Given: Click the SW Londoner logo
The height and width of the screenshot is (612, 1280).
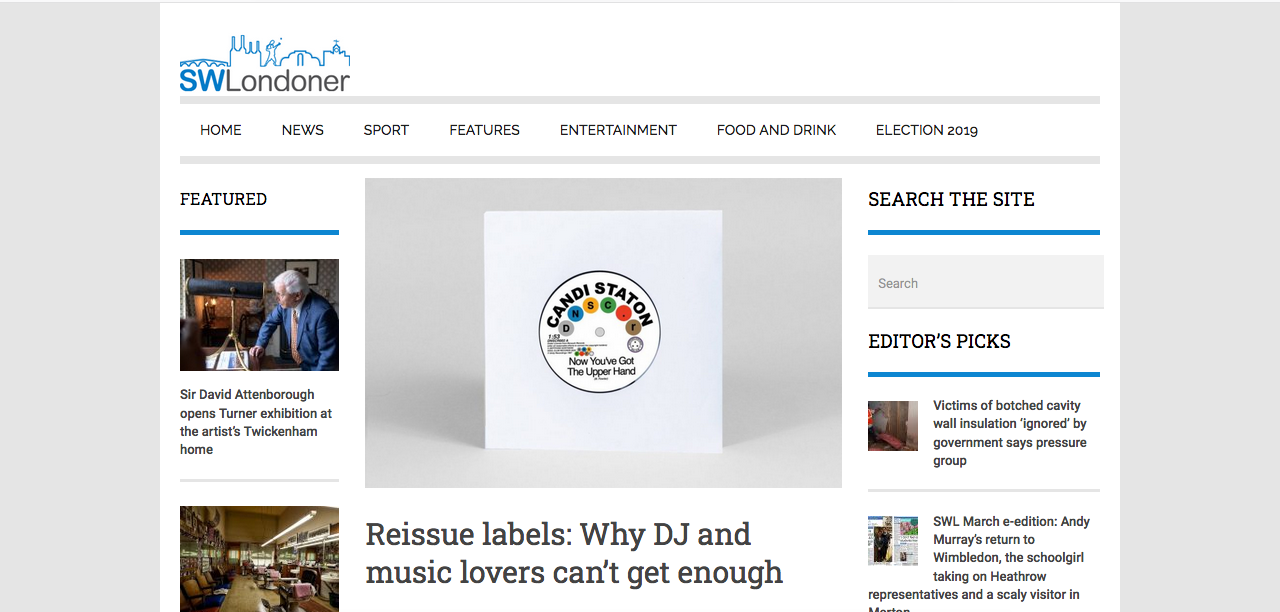Looking at the screenshot, I should tap(265, 64).
